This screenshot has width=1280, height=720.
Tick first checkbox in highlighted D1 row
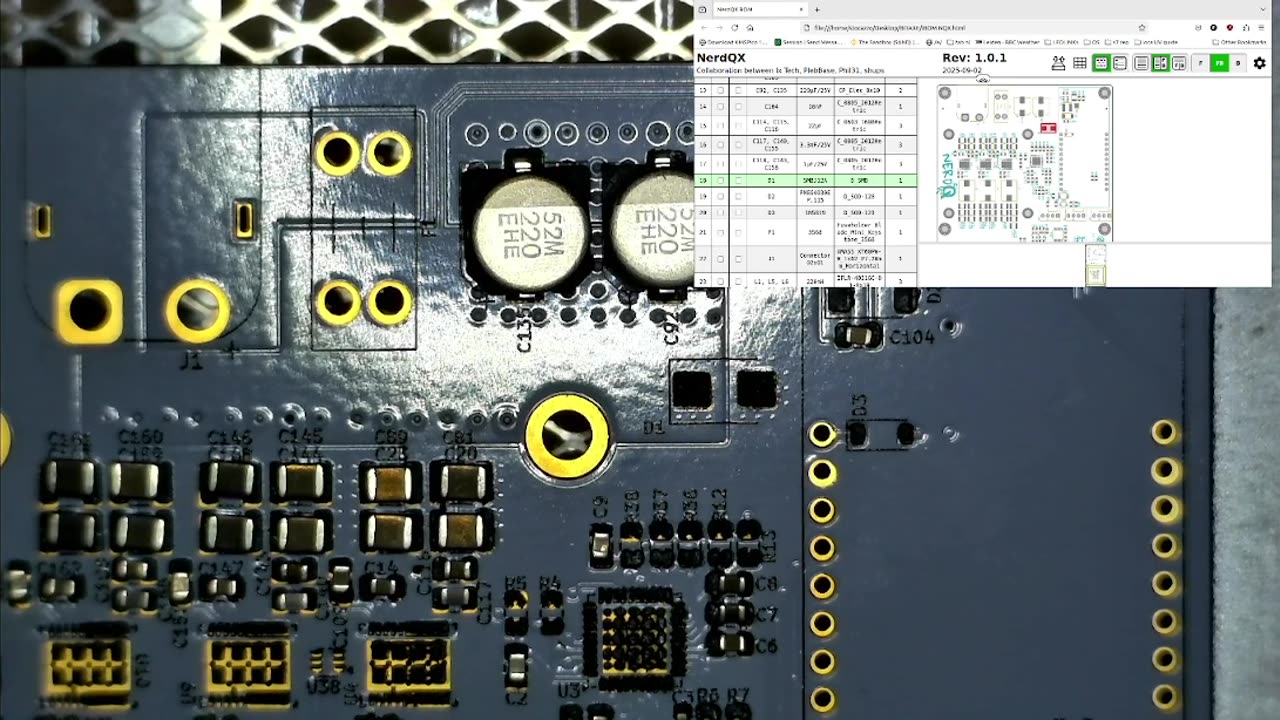(720, 180)
